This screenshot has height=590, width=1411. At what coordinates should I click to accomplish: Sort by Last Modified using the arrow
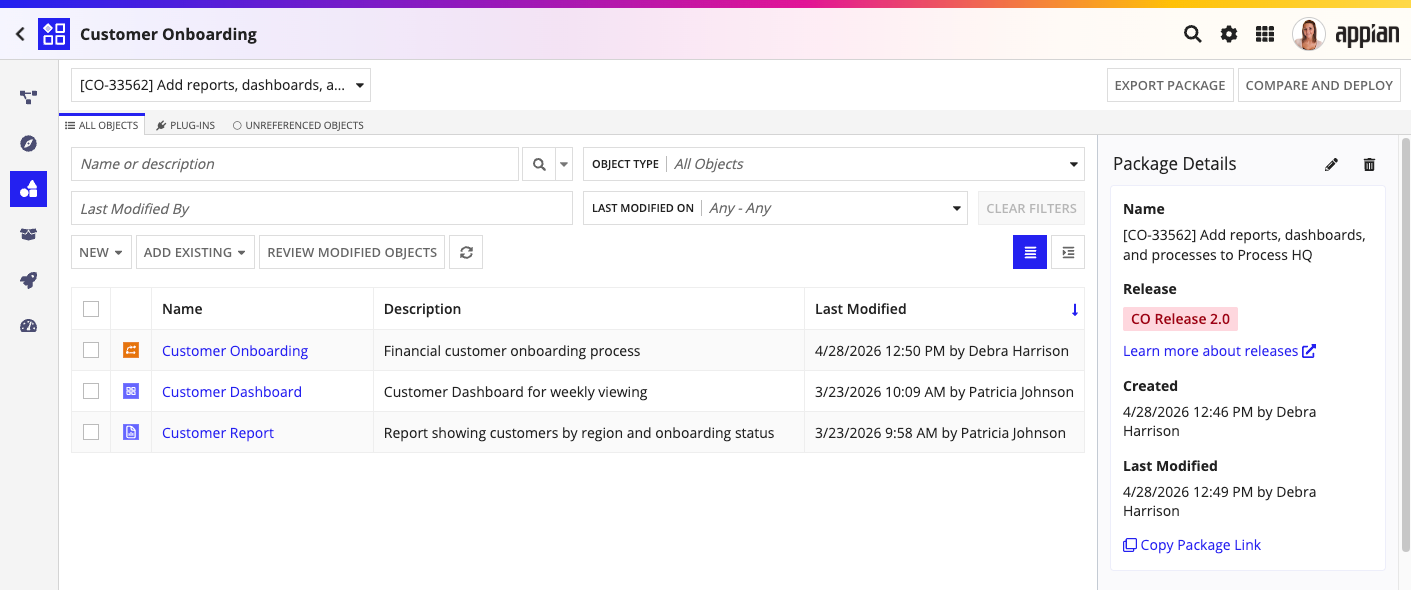(x=1075, y=309)
